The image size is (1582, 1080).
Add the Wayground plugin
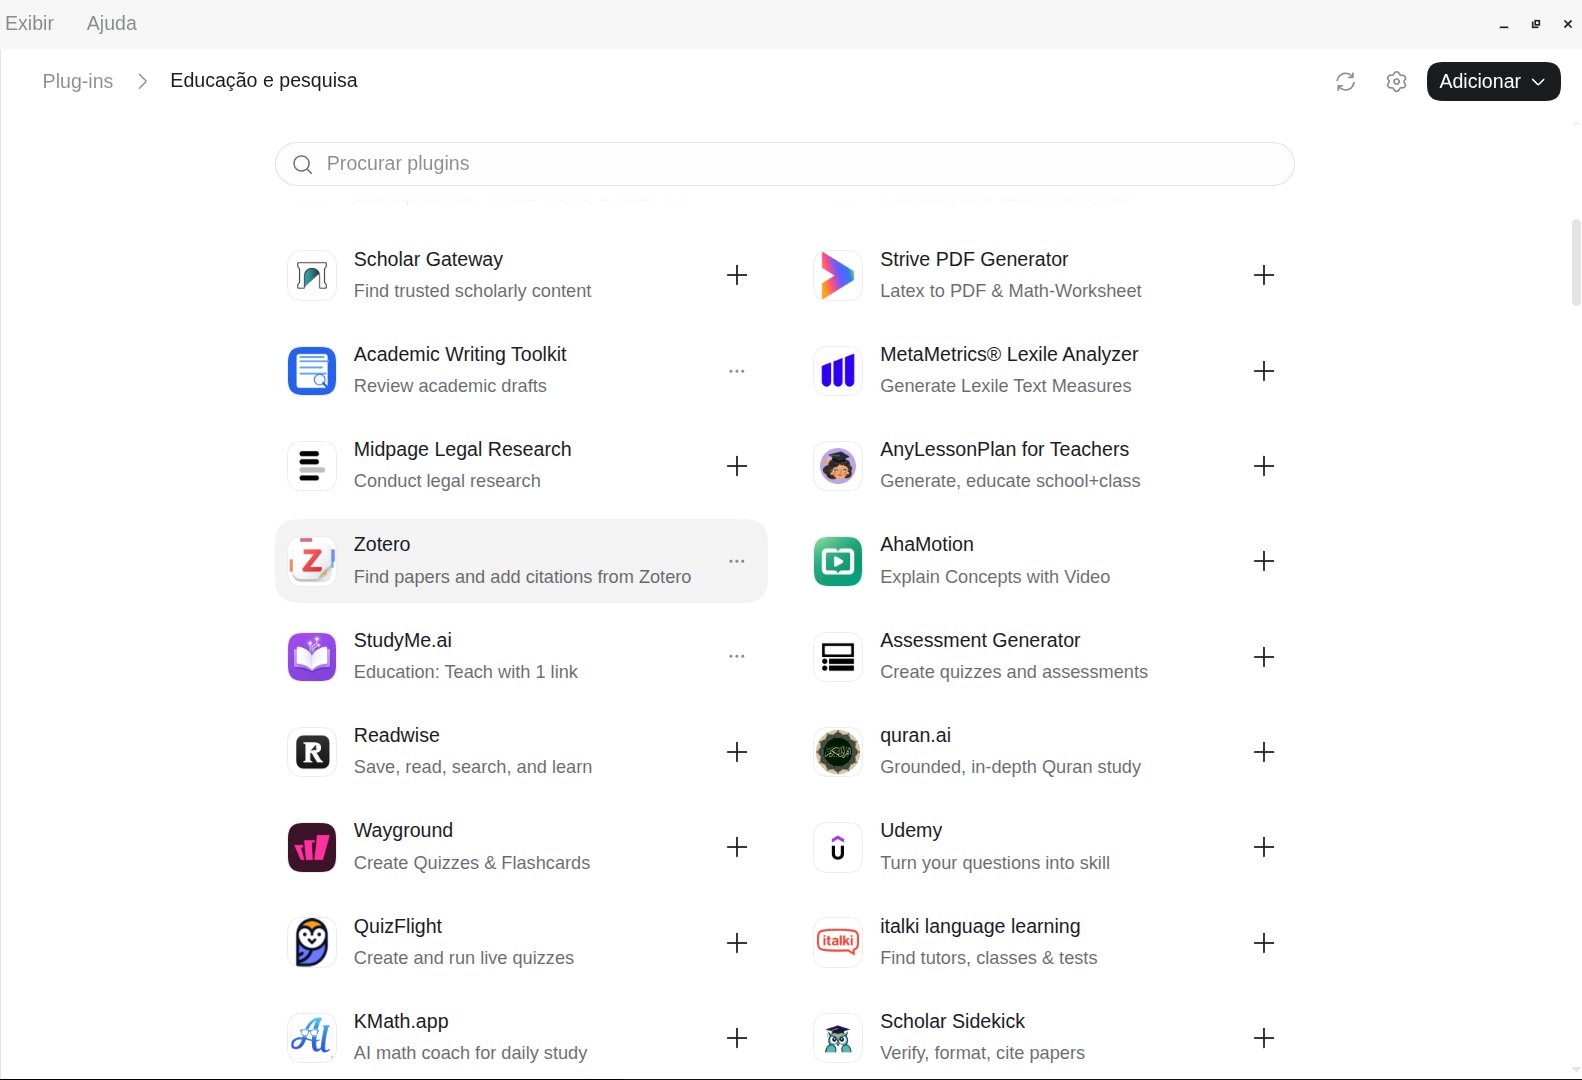pos(737,847)
